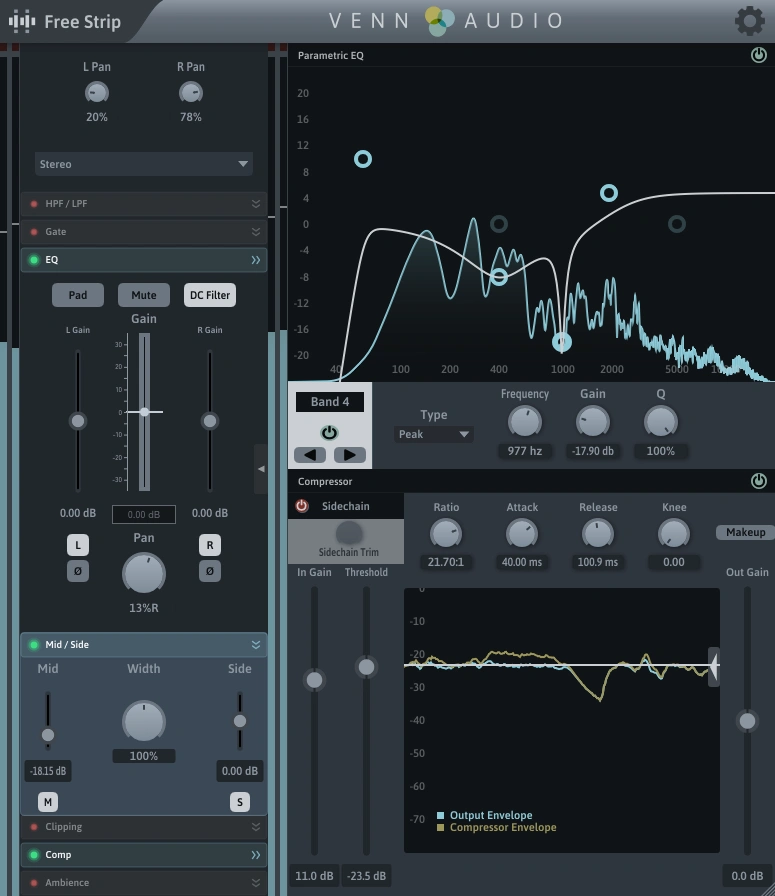
Task: Expand the Ambience section chevron
Action: point(256,883)
